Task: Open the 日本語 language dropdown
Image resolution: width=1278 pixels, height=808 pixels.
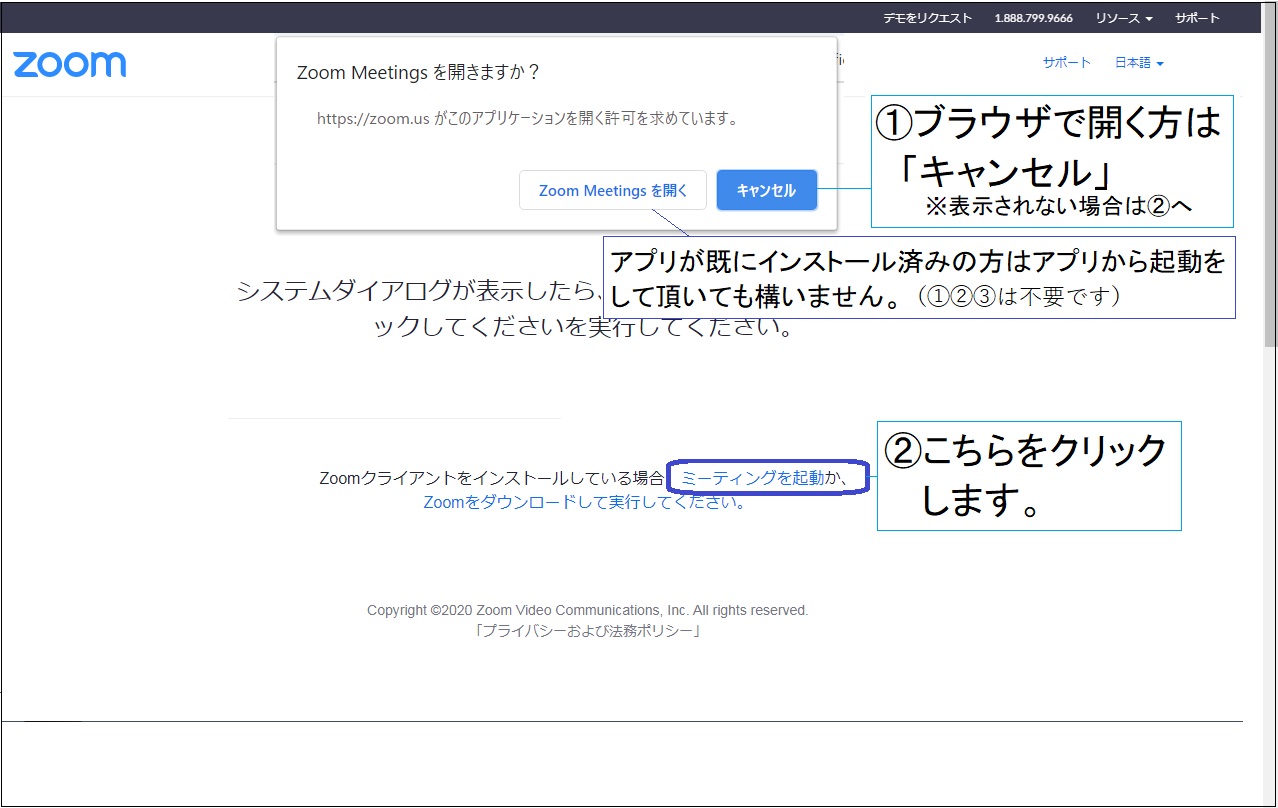Action: point(1139,62)
